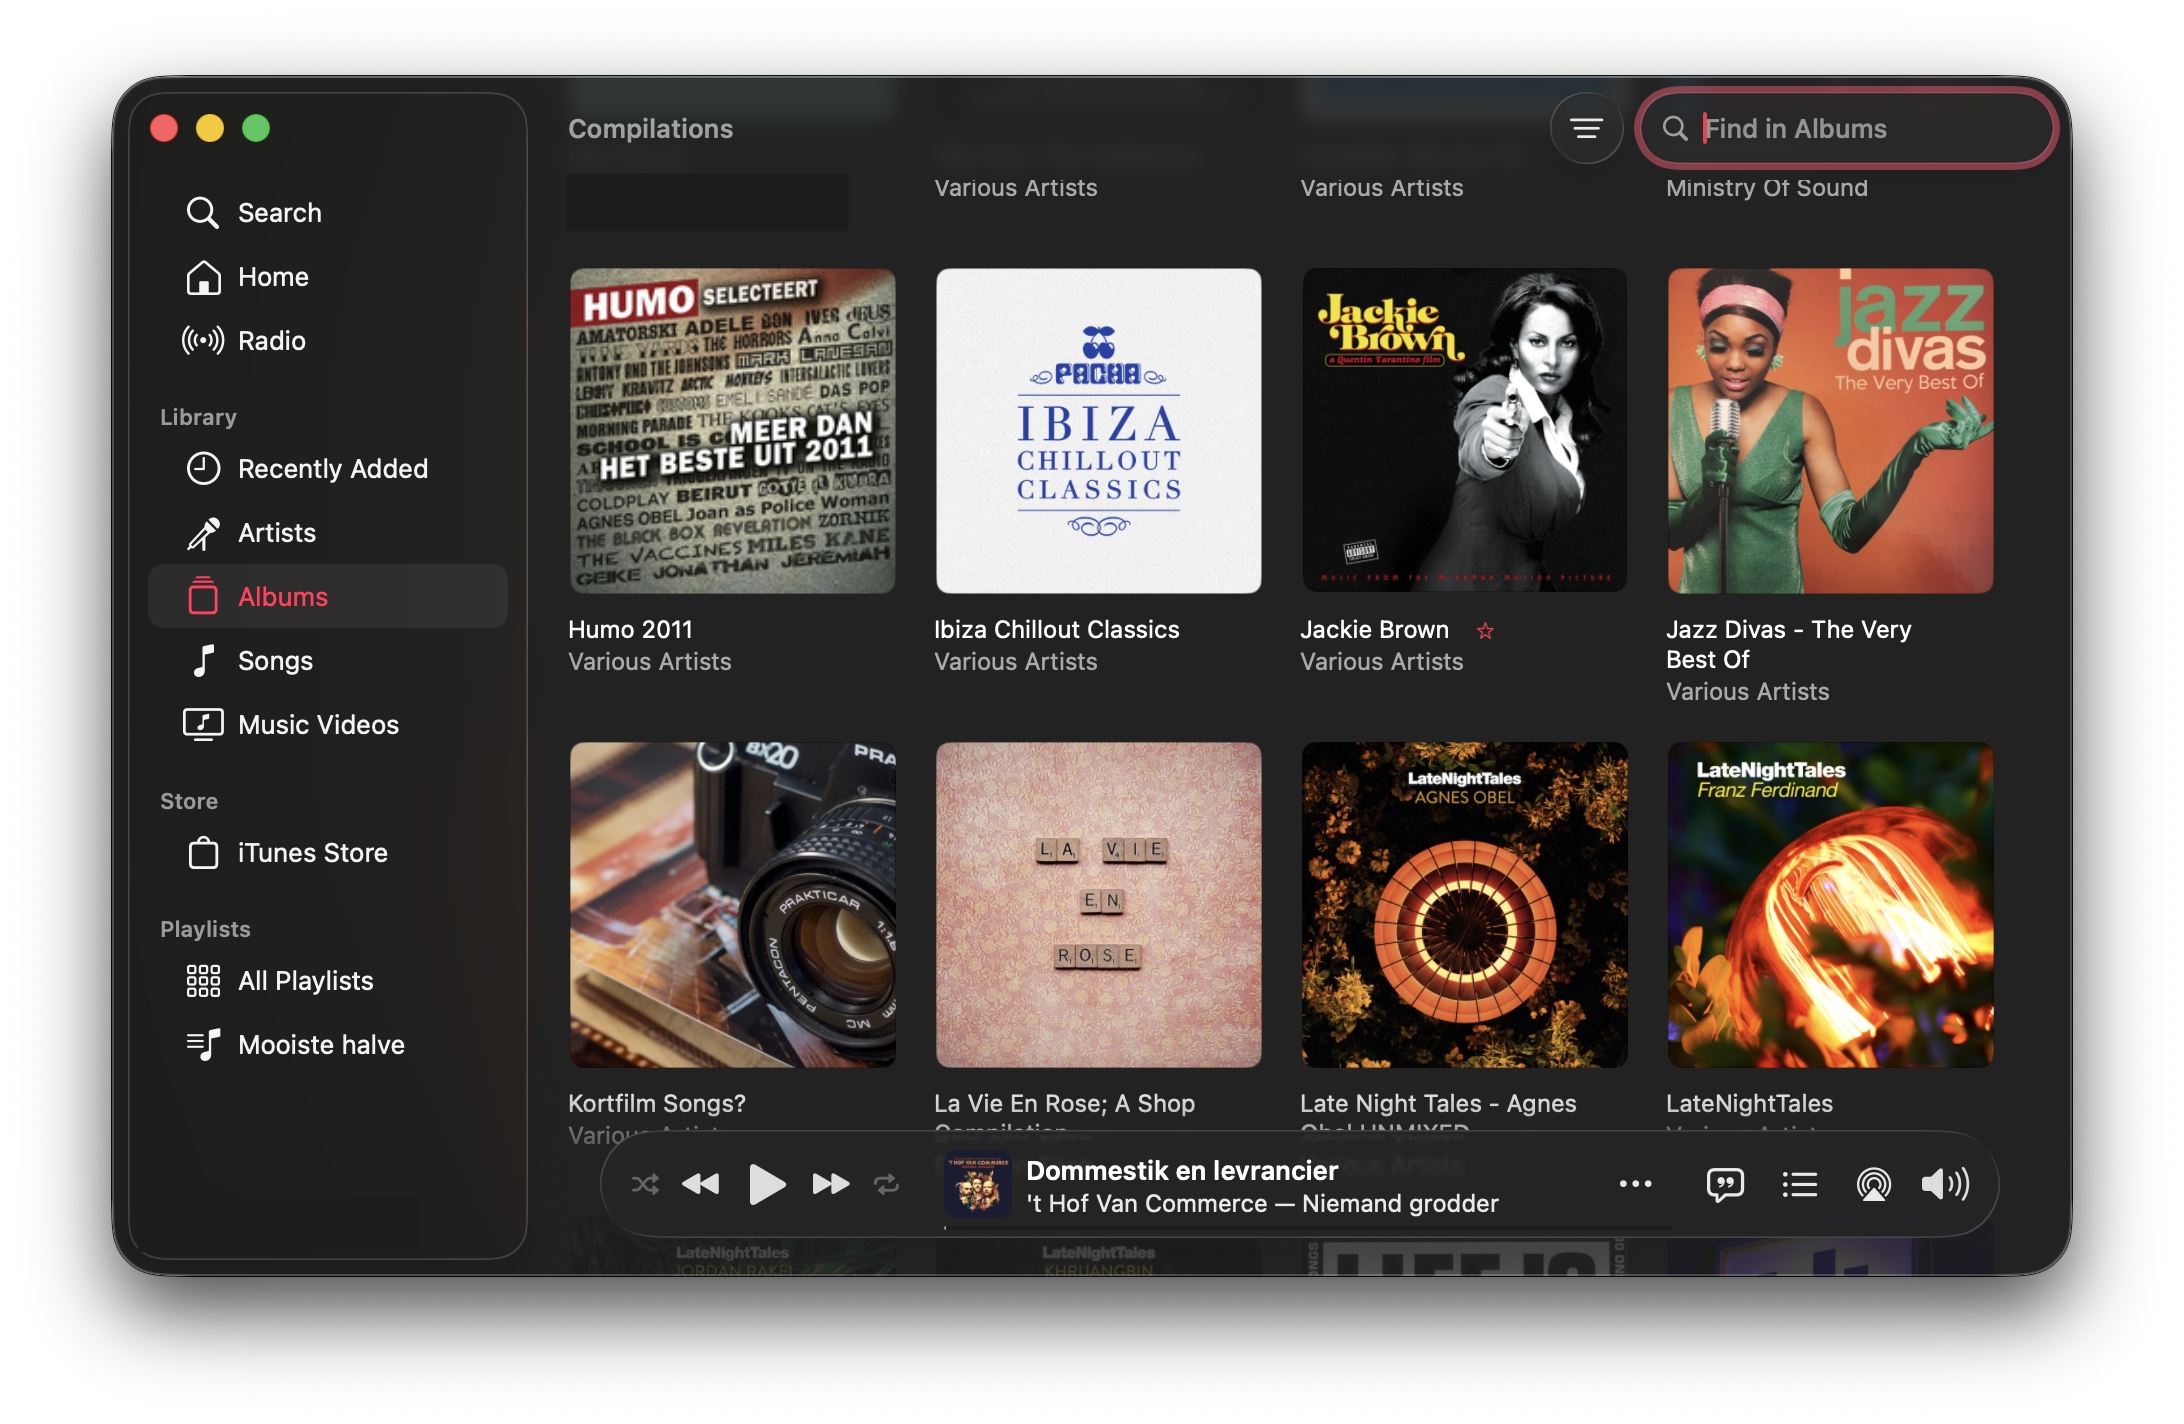The height and width of the screenshot is (1424, 2184).
Task: Toggle the favorite star on Jackie Brown
Action: pyautogui.click(x=1485, y=630)
